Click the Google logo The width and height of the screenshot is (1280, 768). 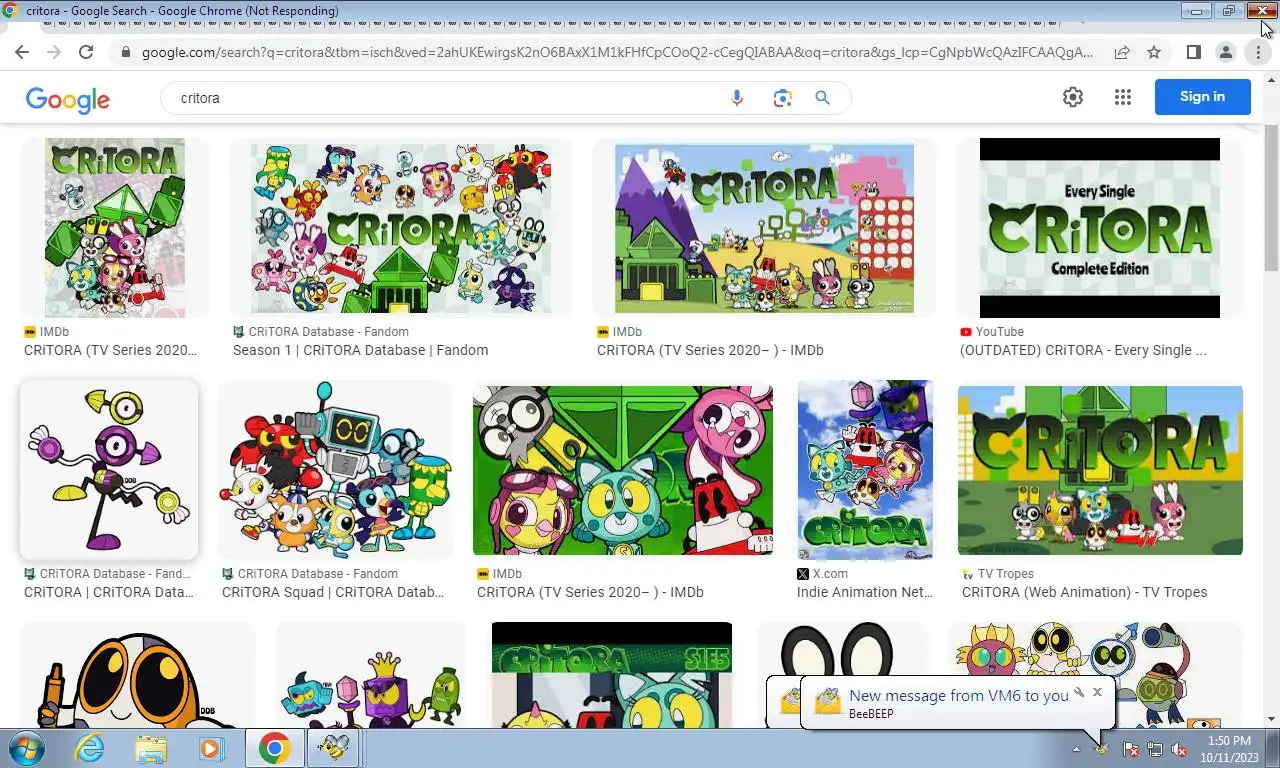tap(68, 99)
